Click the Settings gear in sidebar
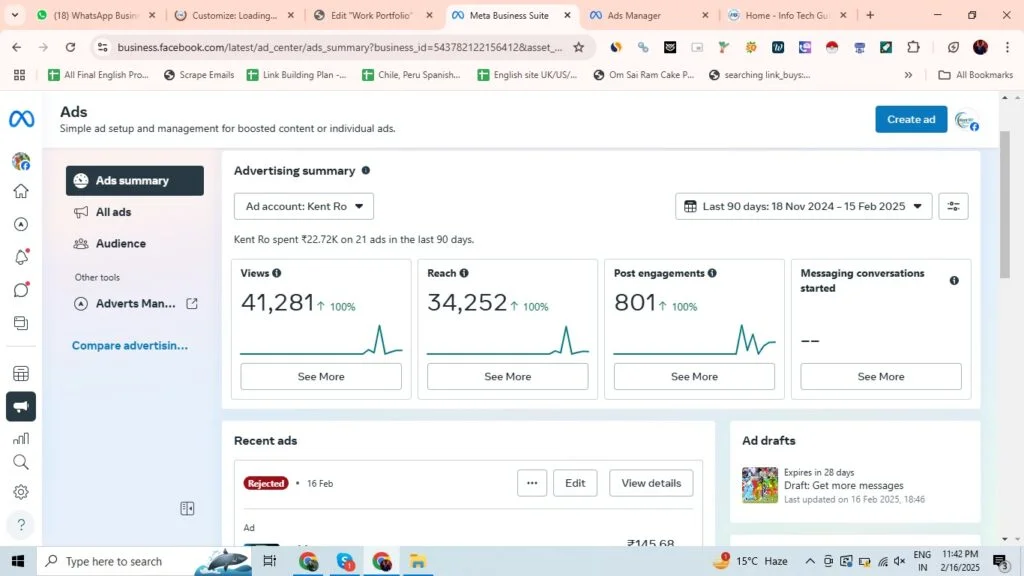The height and width of the screenshot is (576, 1024). [21, 492]
